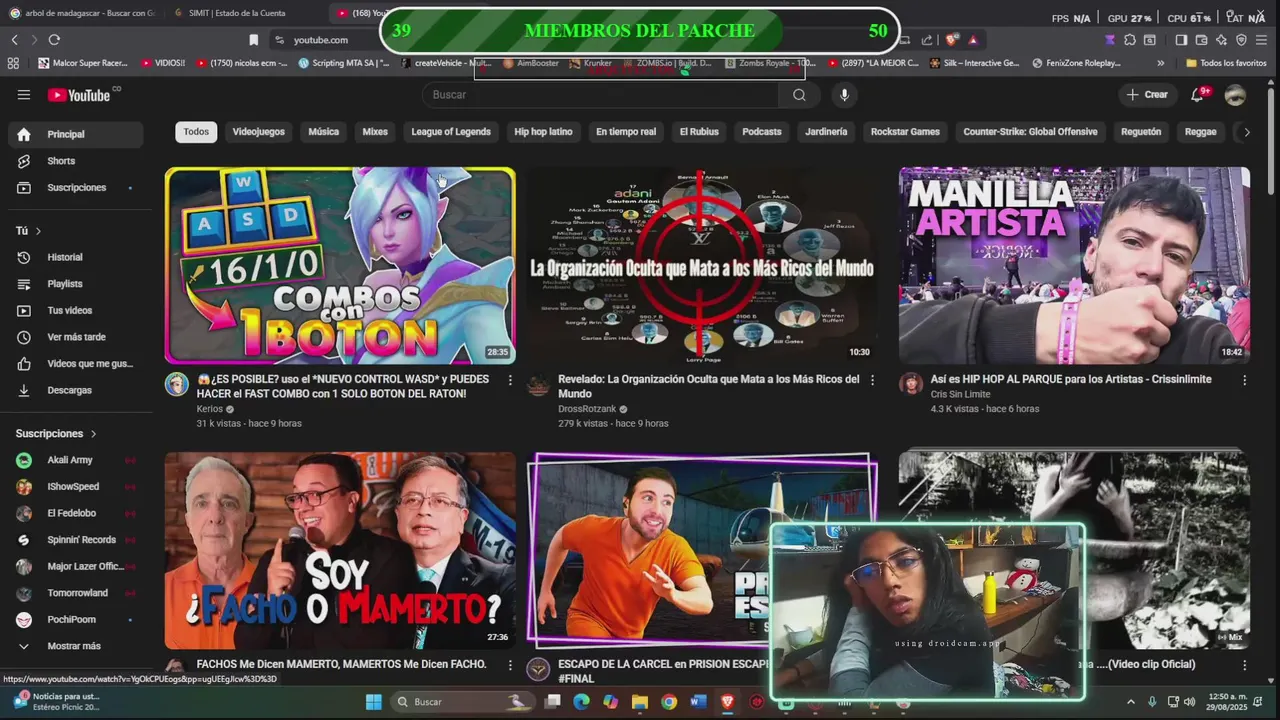
Task: Go to Principal in sidebar
Action: tap(75, 134)
